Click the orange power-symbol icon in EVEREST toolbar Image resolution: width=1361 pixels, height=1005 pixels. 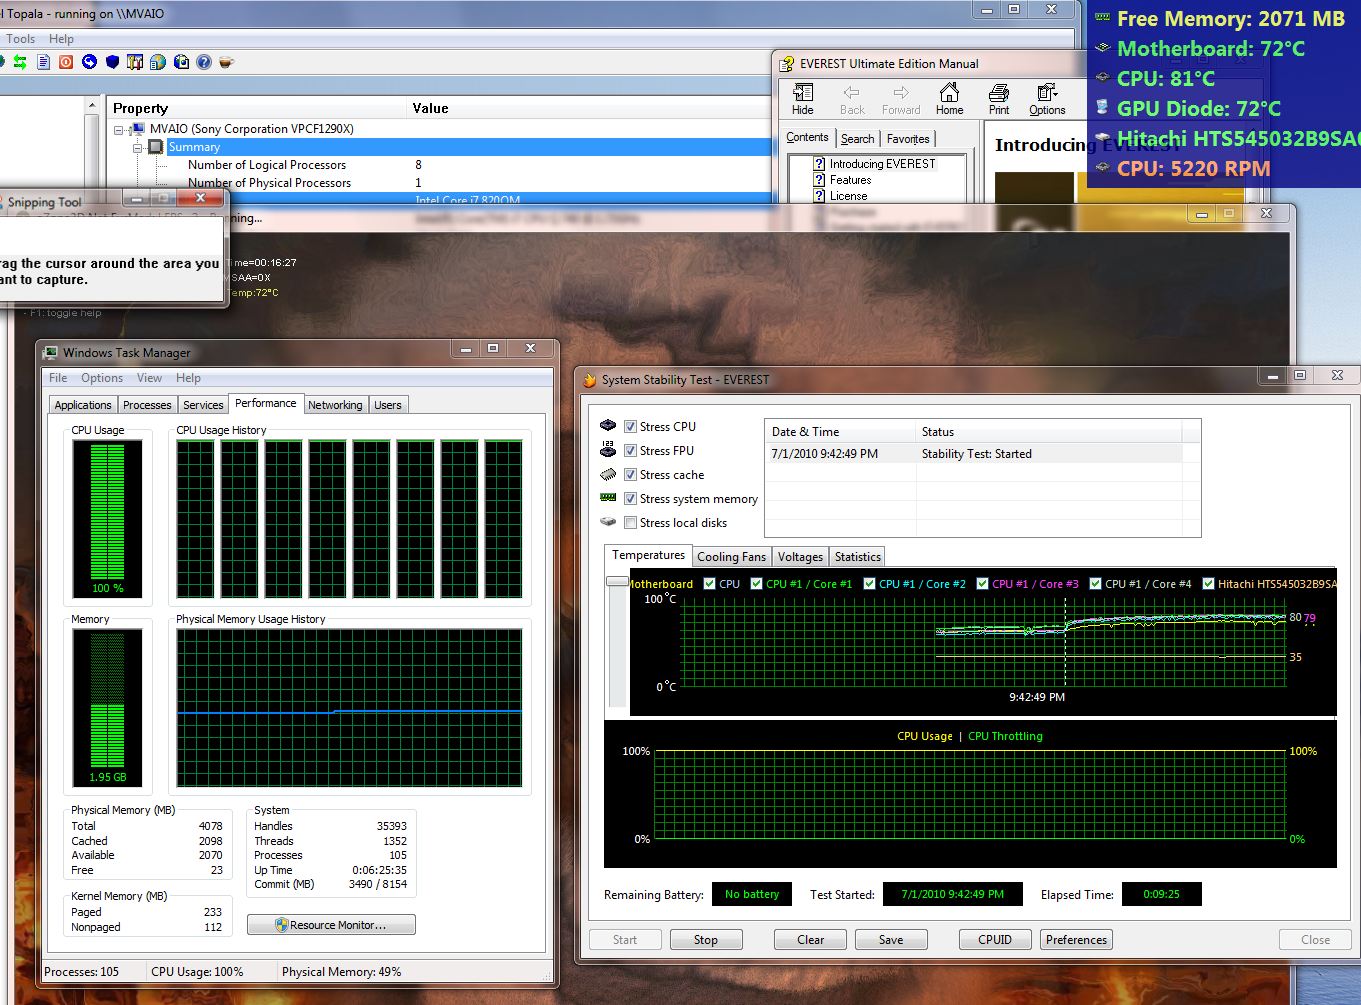pos(66,62)
